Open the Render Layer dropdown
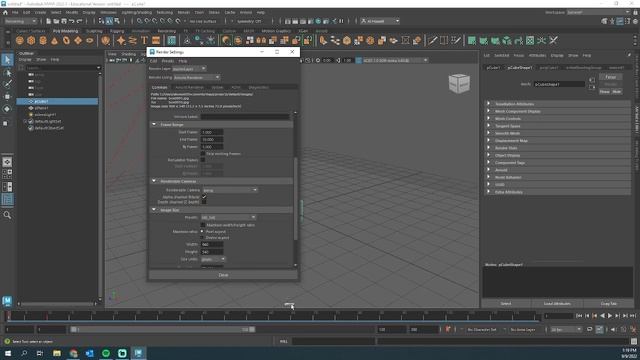The image size is (640, 360). pyautogui.click(x=189, y=69)
